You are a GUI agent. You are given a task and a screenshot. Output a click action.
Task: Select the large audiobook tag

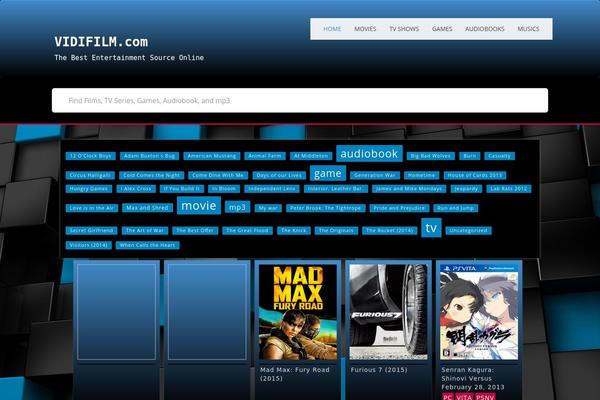click(x=369, y=153)
